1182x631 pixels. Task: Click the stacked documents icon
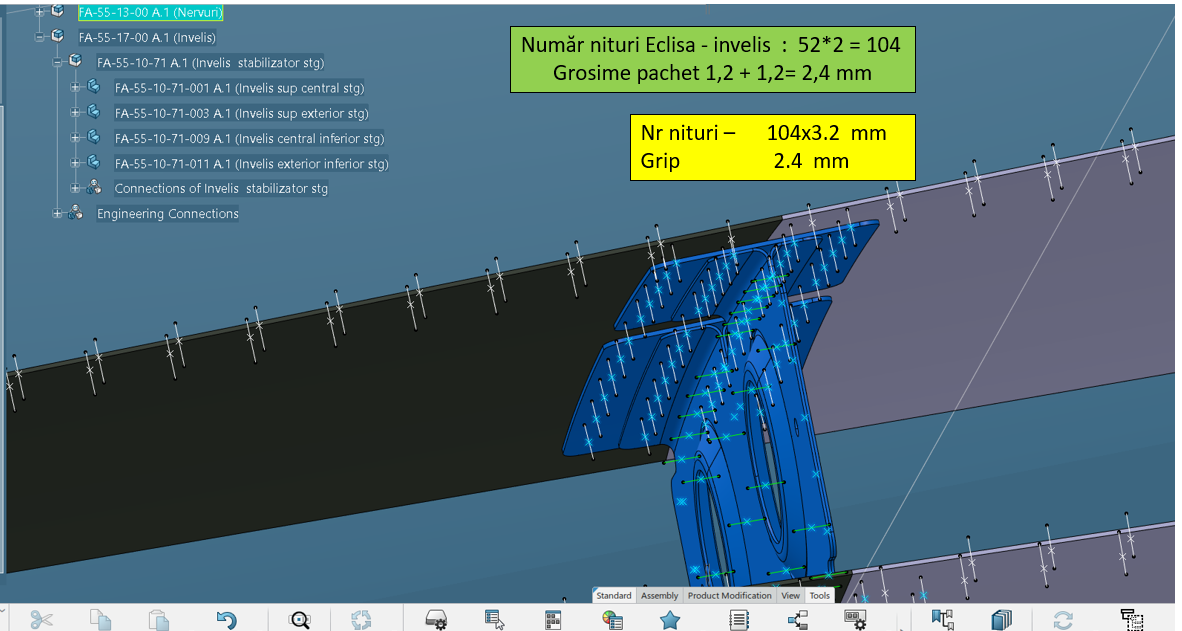[x=1002, y=620]
